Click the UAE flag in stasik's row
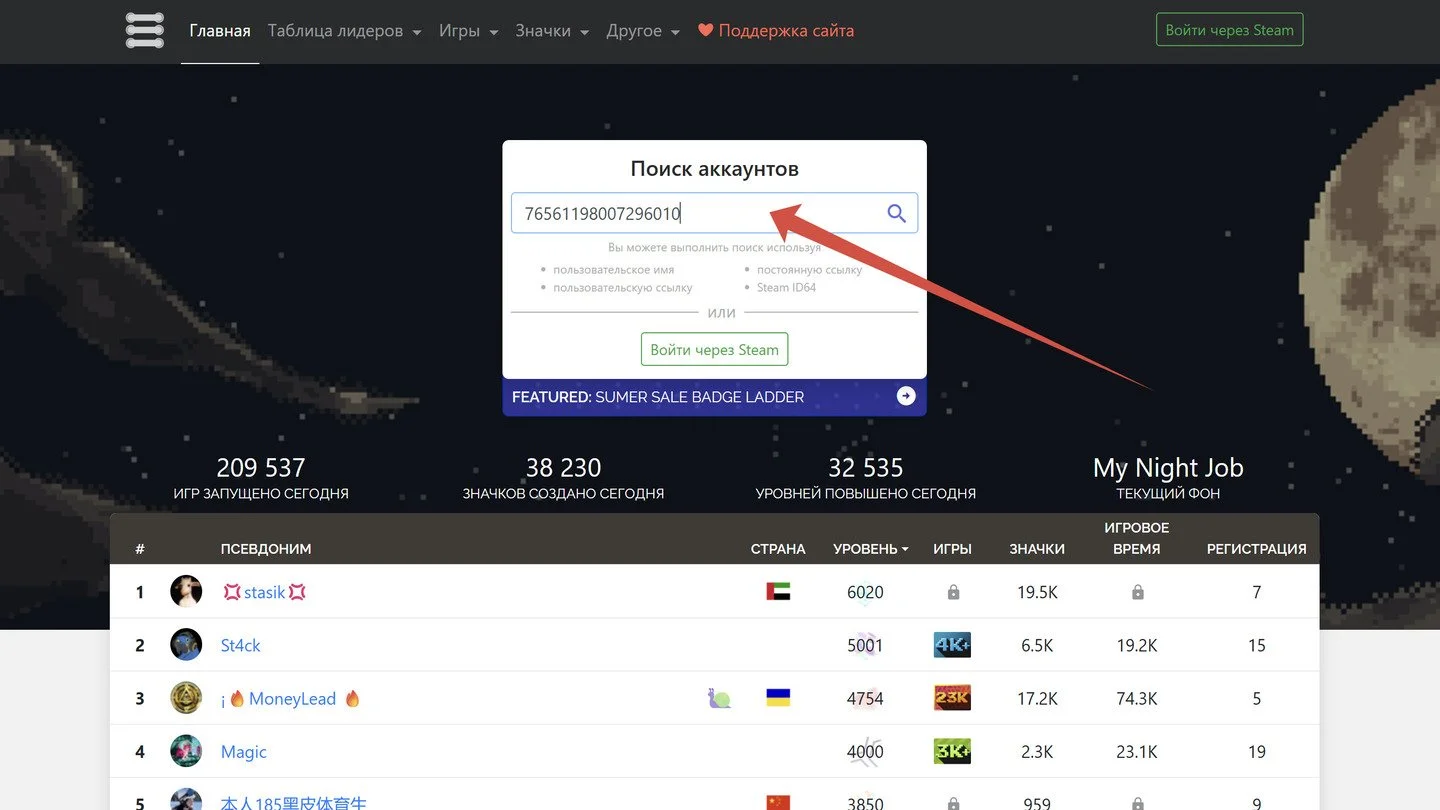Viewport: 1440px width, 810px height. (778, 592)
